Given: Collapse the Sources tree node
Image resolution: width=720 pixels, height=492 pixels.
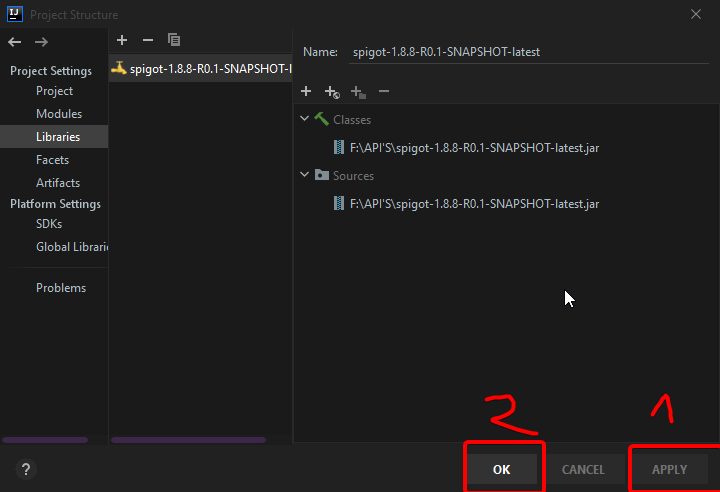Looking at the screenshot, I should pos(306,175).
